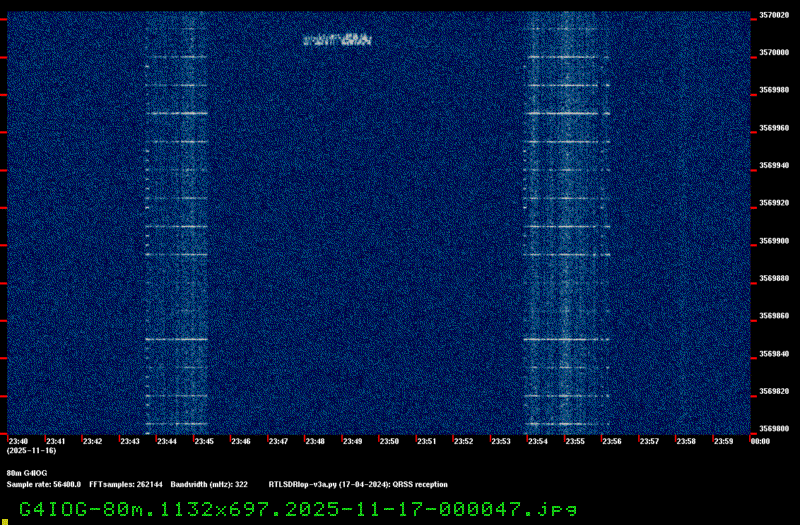Select the 23:50 time tick label
Viewport: 800px width, 525px height.
(x=389, y=441)
